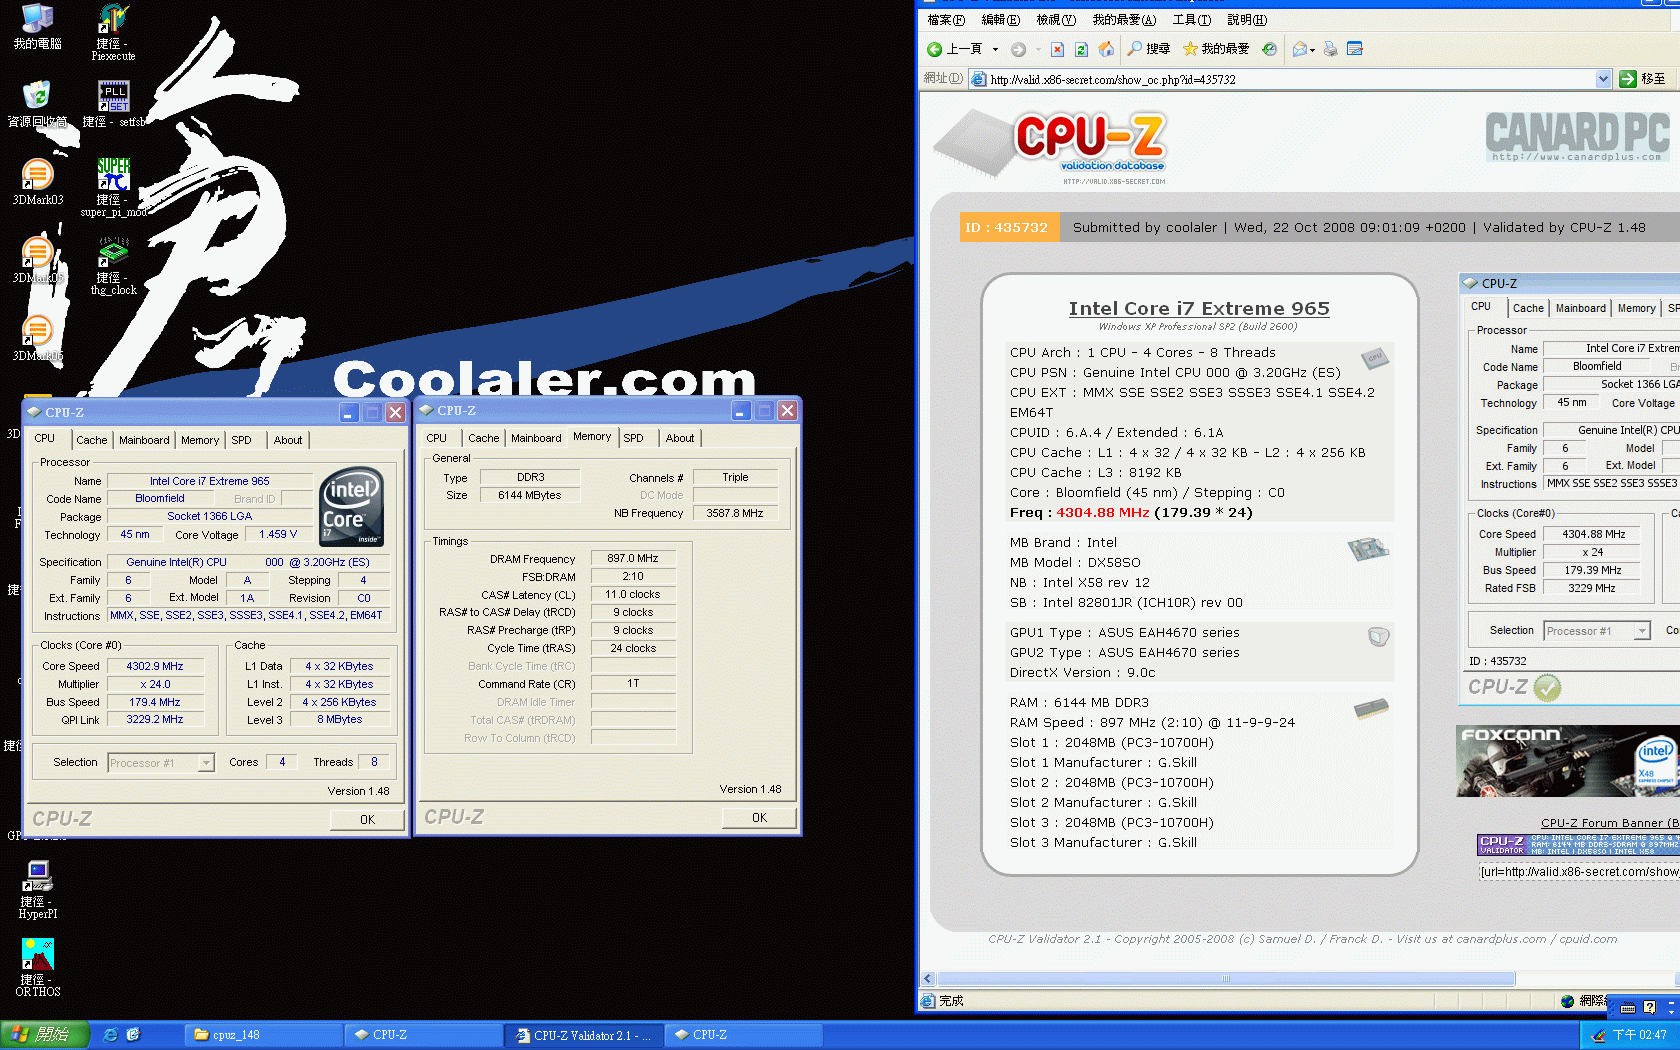
Task: Click the CPU-Z validation database logo
Action: [x=1050, y=147]
